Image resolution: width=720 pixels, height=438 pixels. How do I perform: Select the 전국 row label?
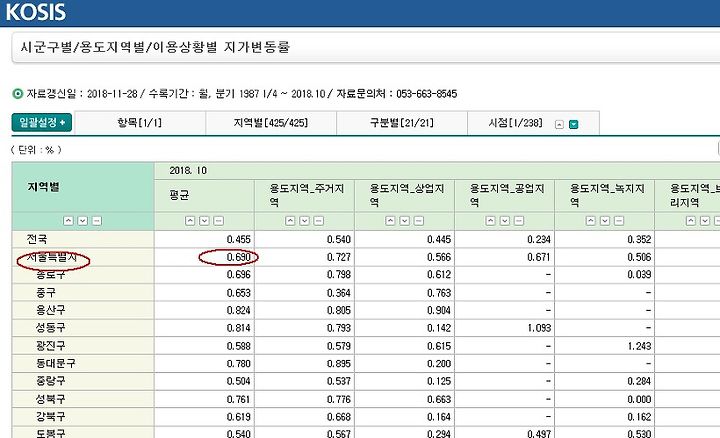coord(37,239)
